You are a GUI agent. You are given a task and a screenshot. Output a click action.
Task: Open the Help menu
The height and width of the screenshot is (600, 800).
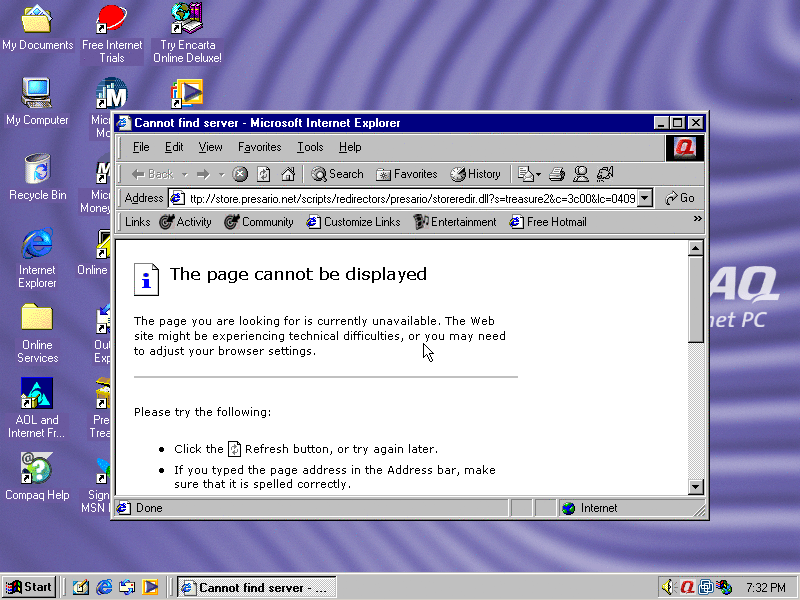[x=350, y=147]
